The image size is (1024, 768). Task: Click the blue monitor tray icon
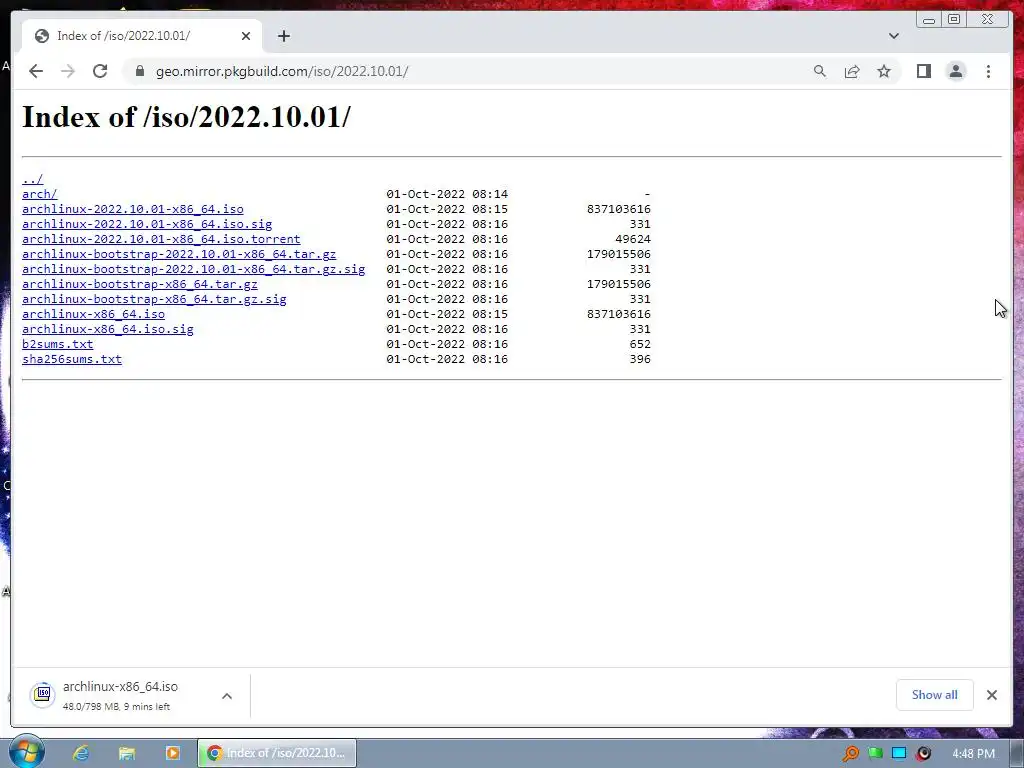pos(899,754)
